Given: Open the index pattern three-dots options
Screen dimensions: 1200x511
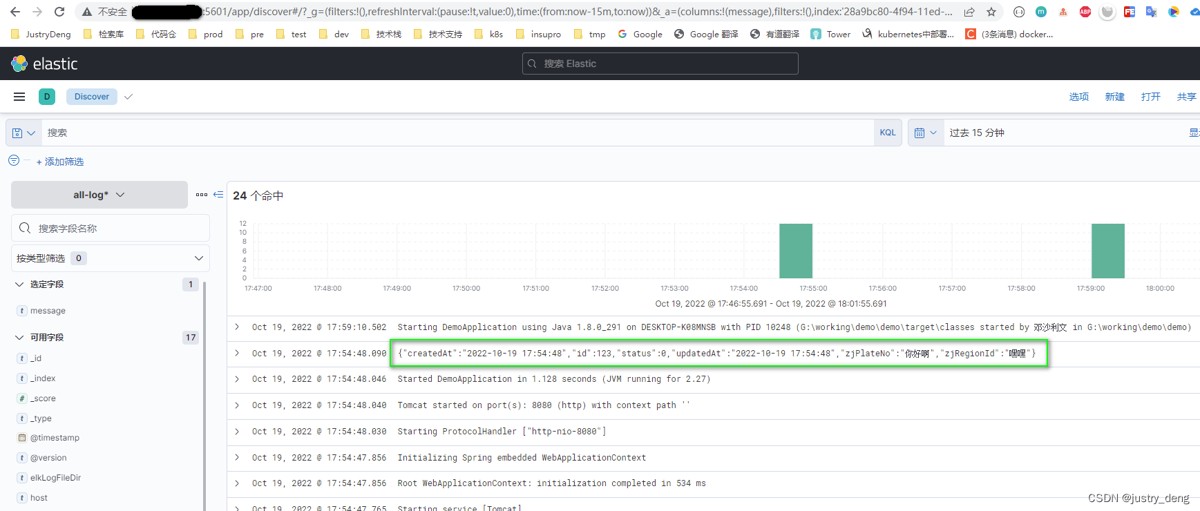Looking at the screenshot, I should 201,195.
